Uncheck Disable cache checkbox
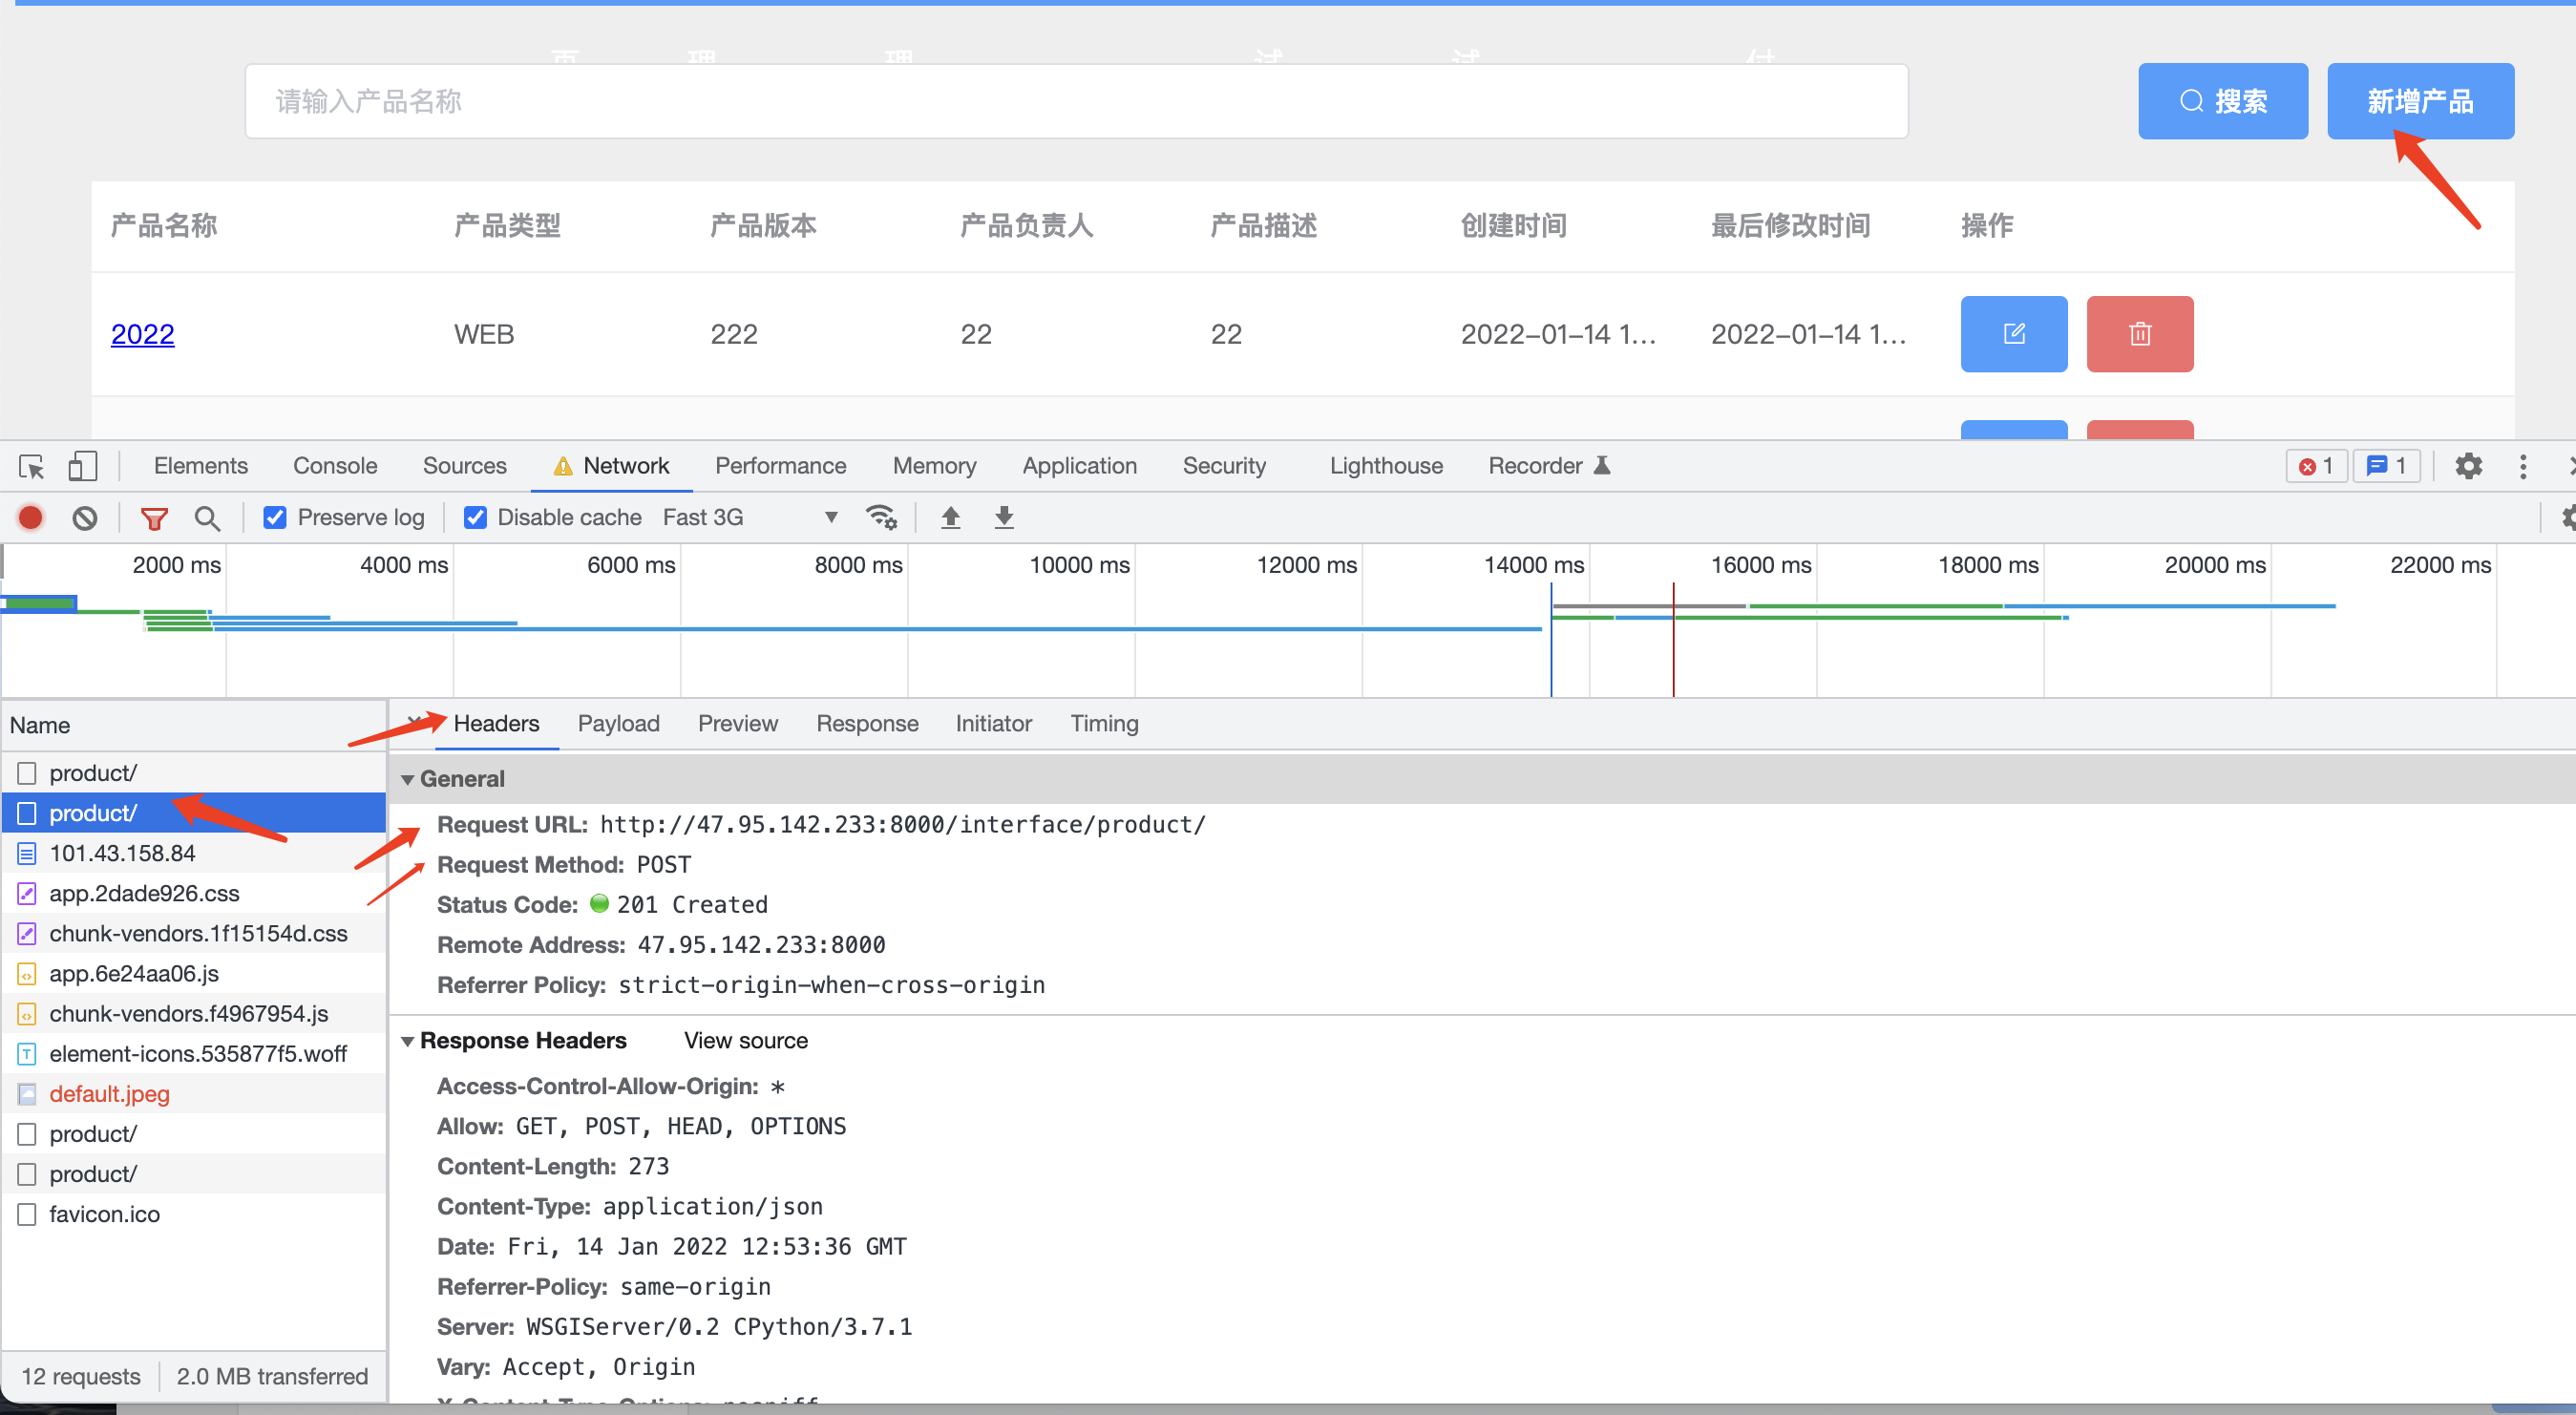 [476, 517]
